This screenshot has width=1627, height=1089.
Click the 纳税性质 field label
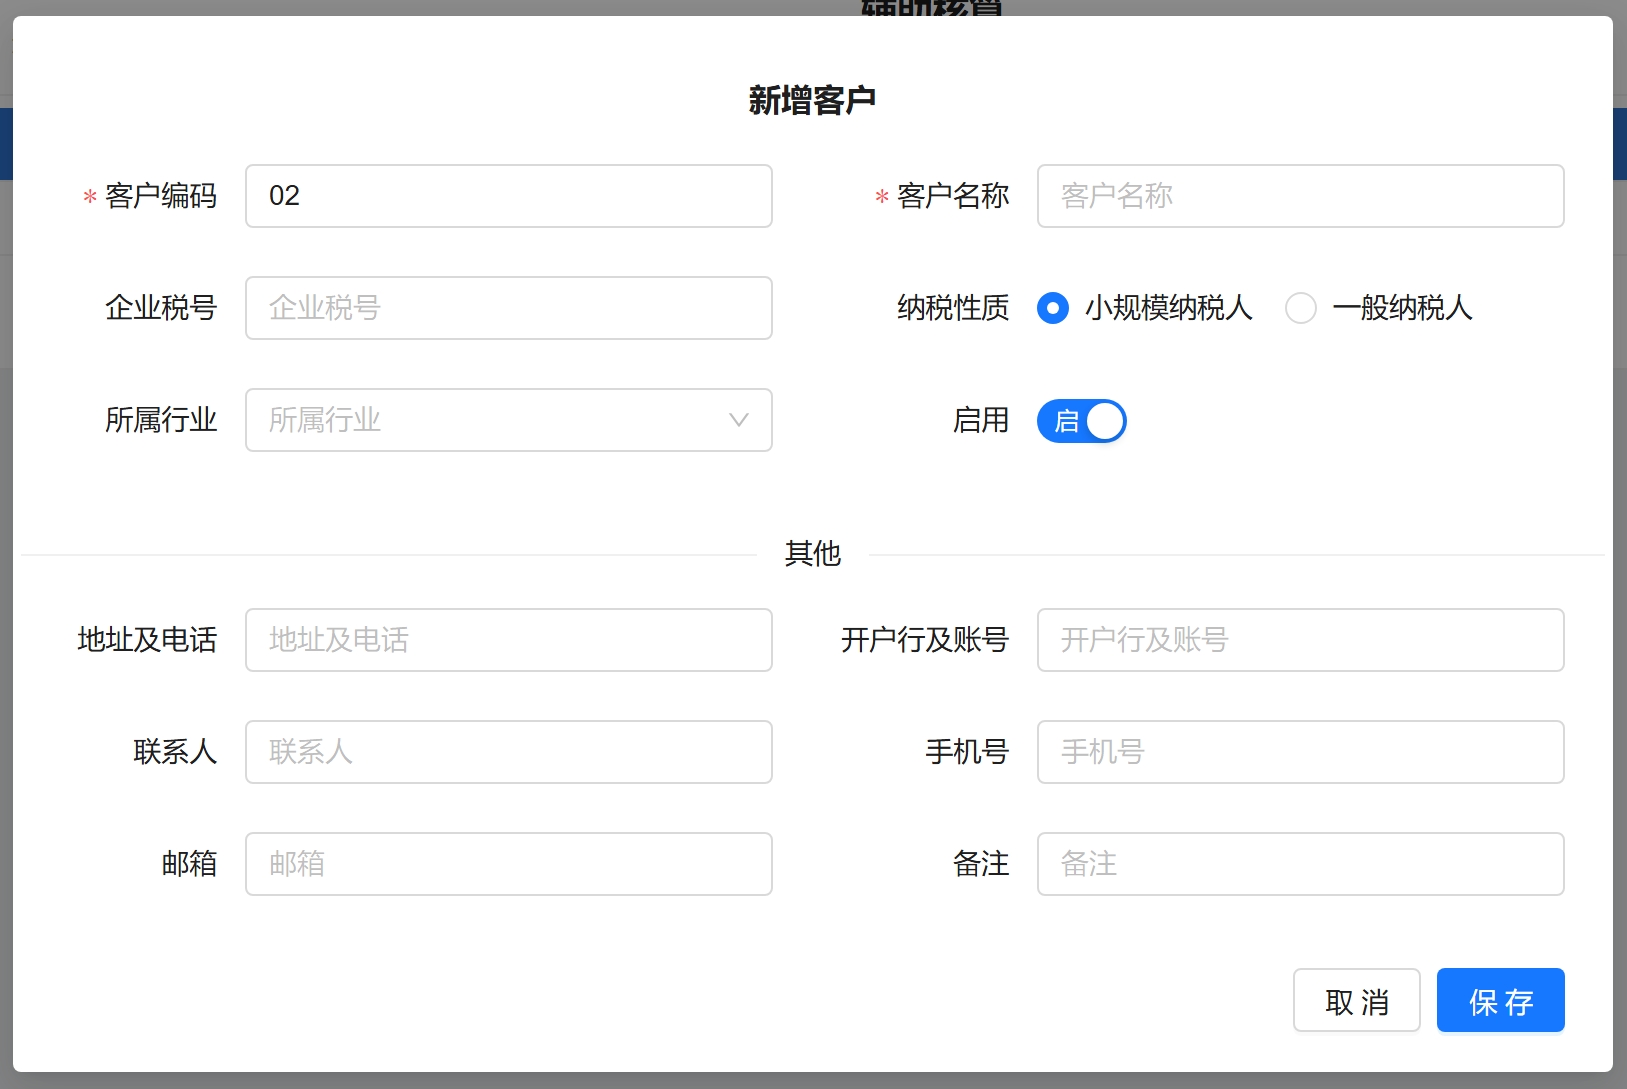point(952,308)
